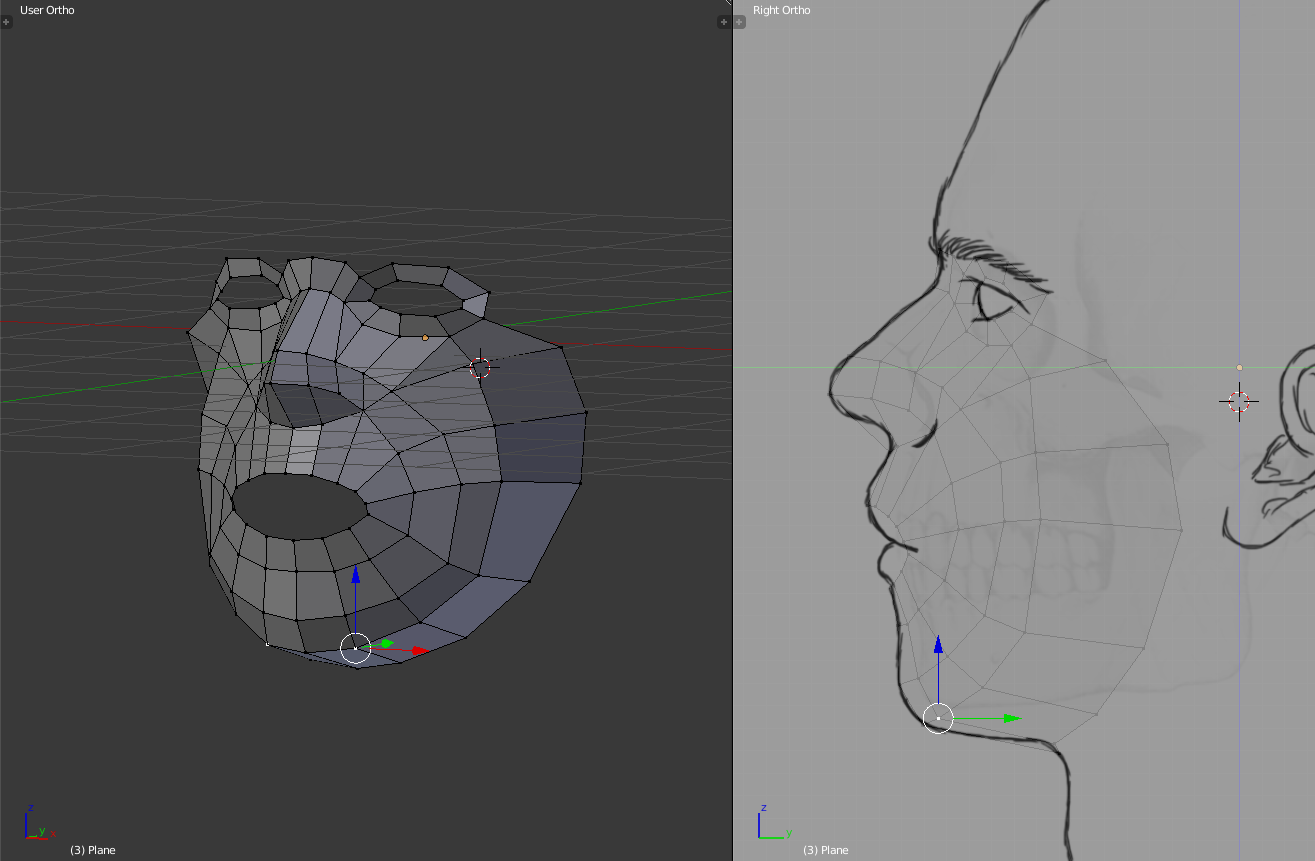The width and height of the screenshot is (1315, 861).
Task: Expand the tool shelf in User Ortho view
Action: (6, 22)
